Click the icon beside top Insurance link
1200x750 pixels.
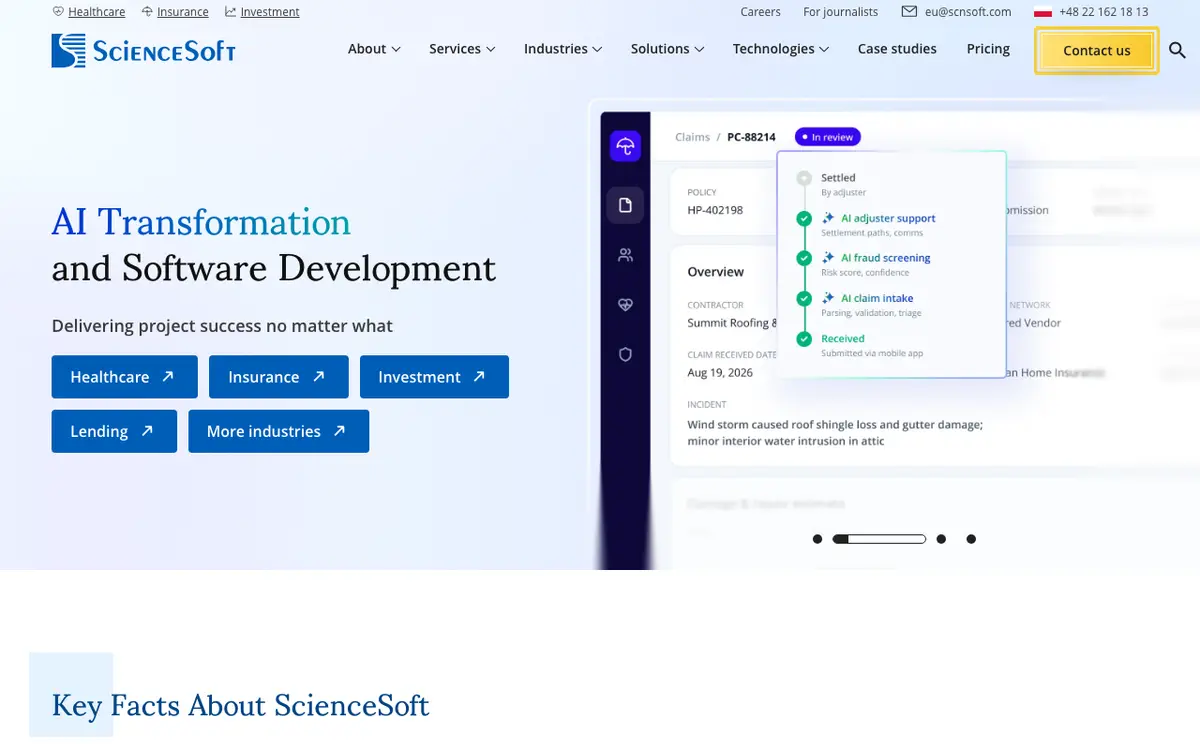(147, 12)
